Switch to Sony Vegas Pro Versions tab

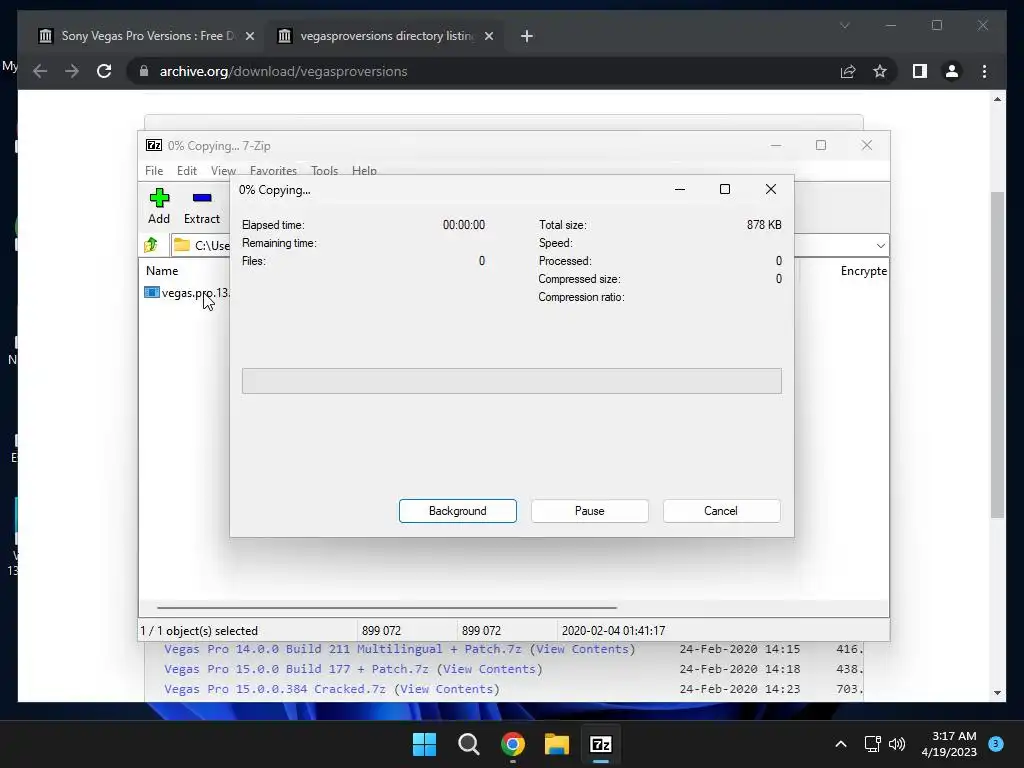pyautogui.click(x=146, y=36)
